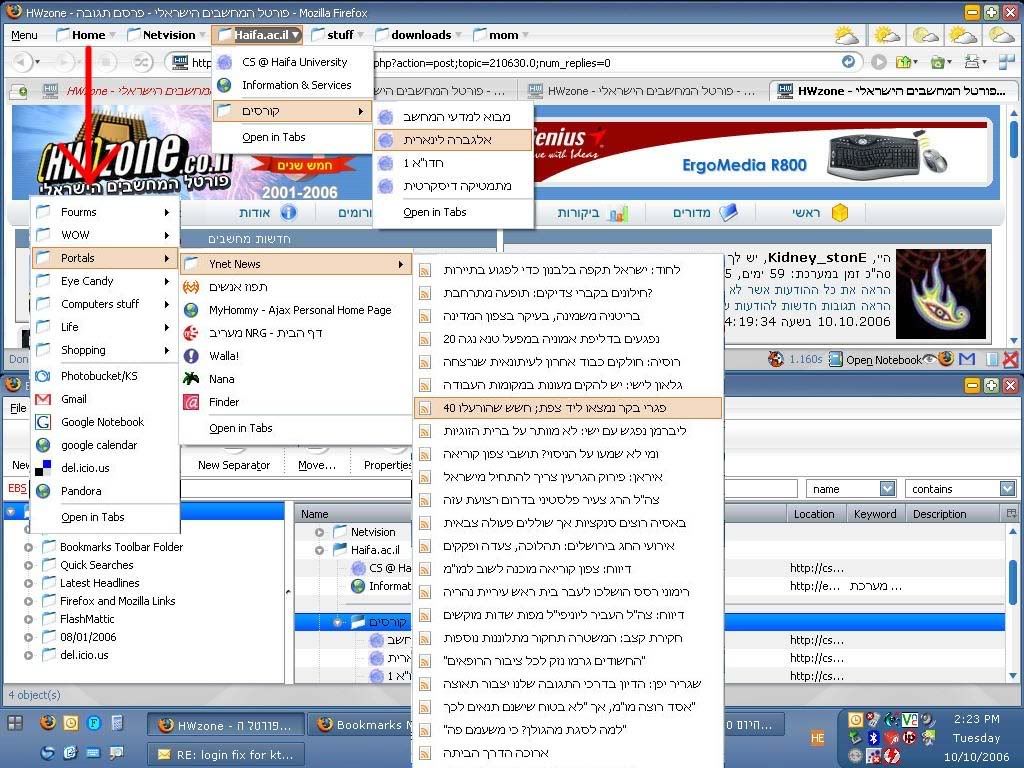Open the Gmail bookmark in the Home menu
This screenshot has width=1024, height=768.
click(104, 399)
